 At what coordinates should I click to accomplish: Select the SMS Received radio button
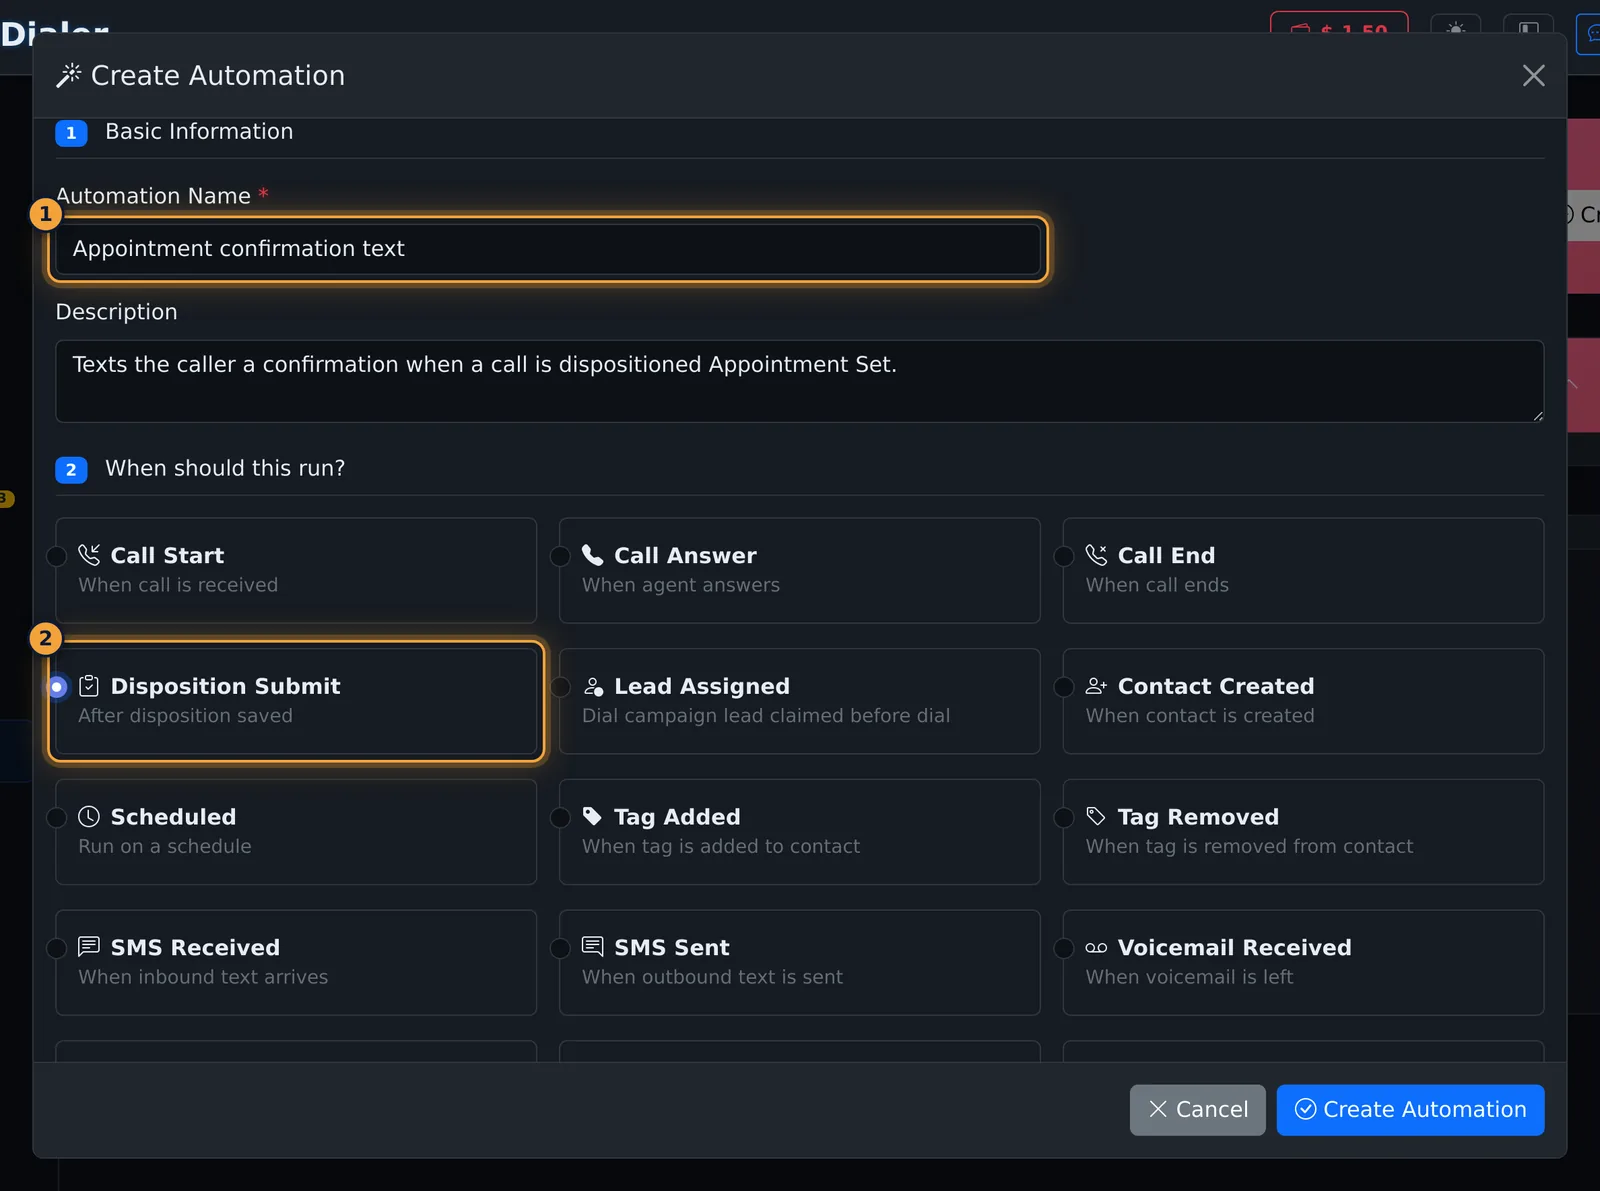coord(57,948)
